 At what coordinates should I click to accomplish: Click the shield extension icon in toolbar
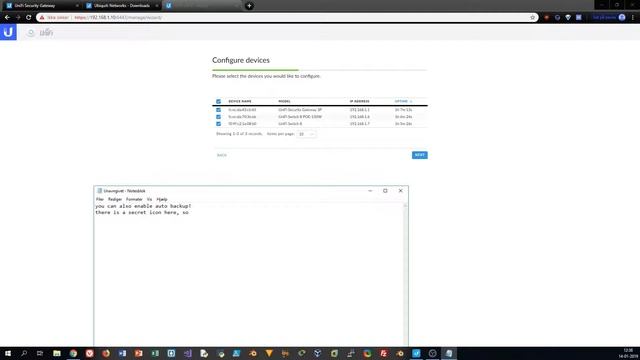[x=568, y=18]
